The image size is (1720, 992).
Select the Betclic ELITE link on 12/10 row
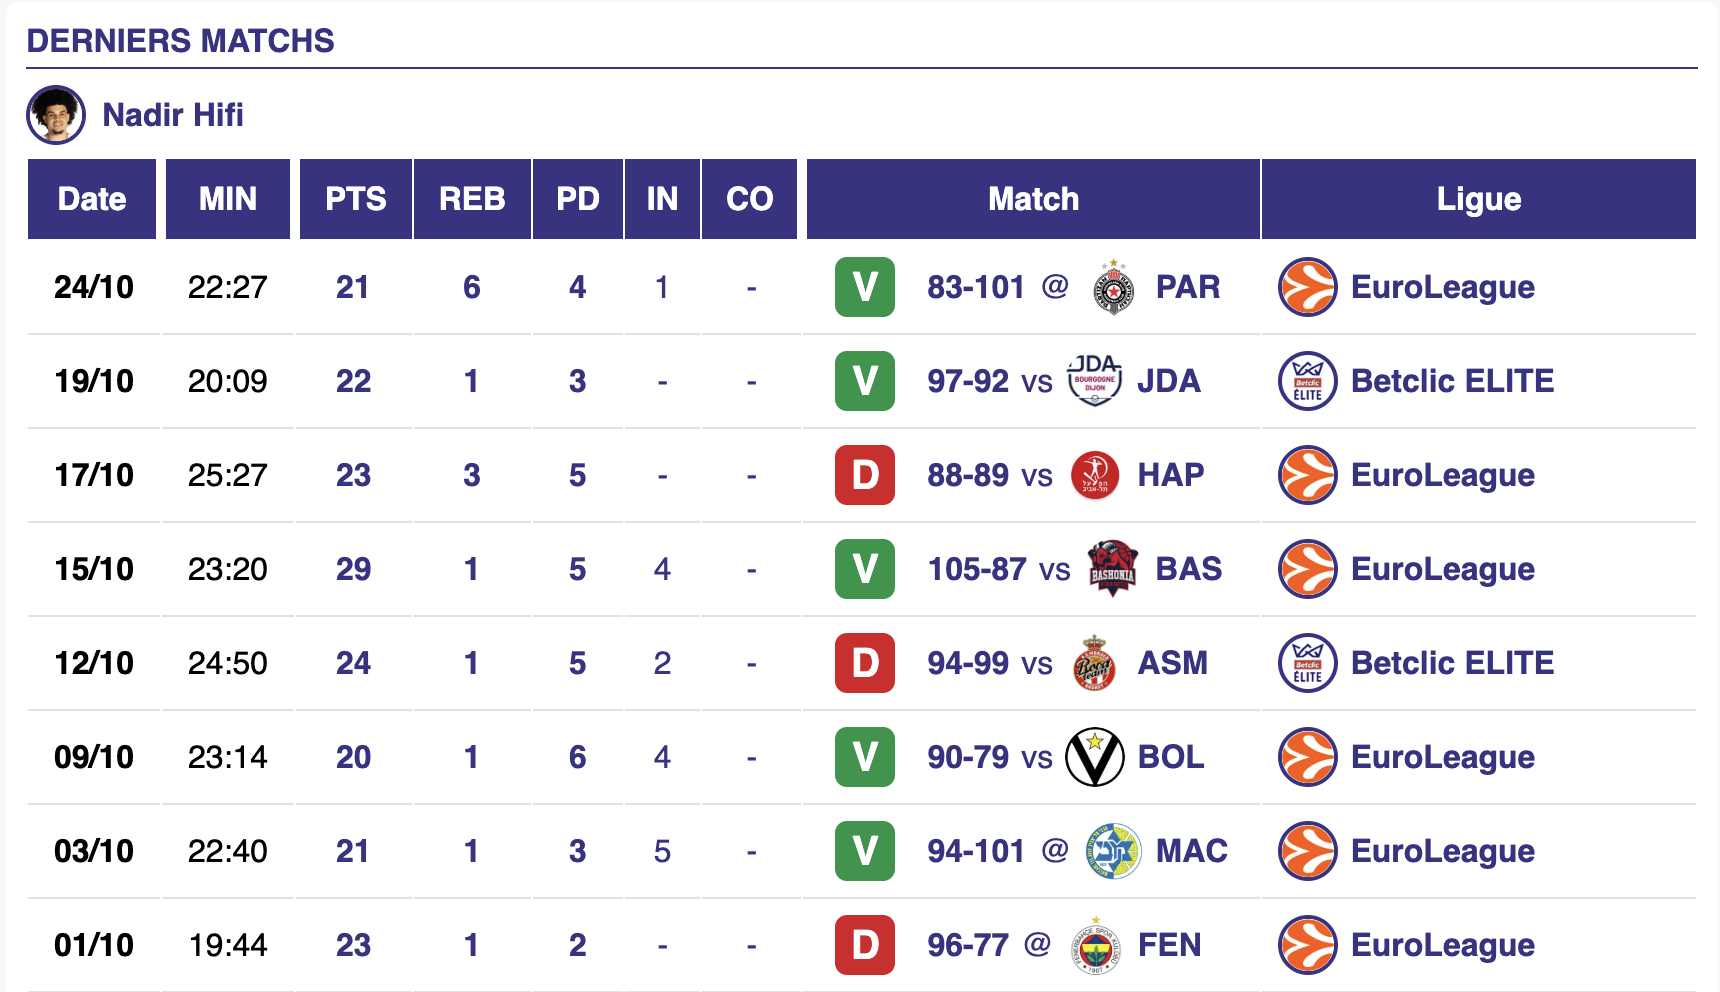coord(1452,663)
